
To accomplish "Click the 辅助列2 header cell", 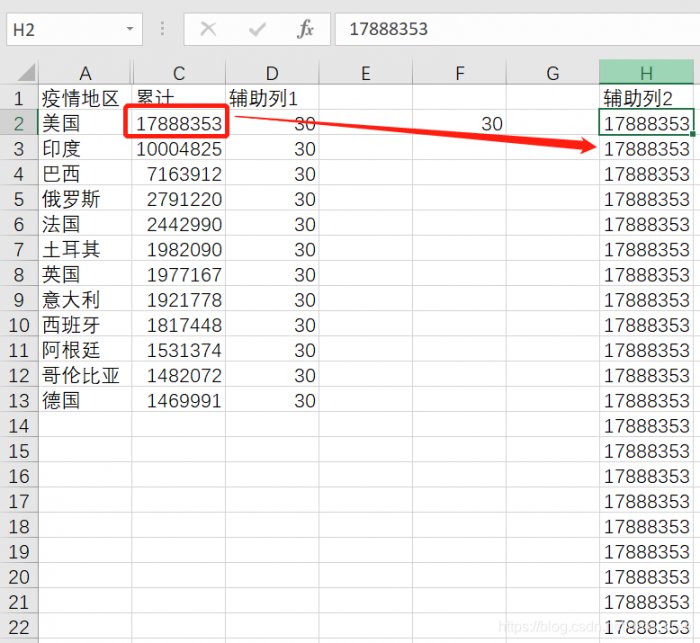I will tap(646, 98).
